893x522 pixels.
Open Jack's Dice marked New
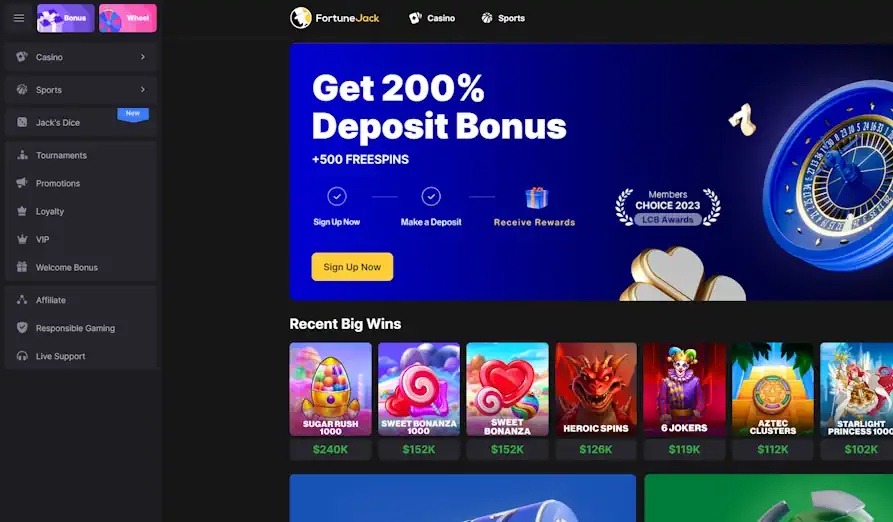[80, 122]
